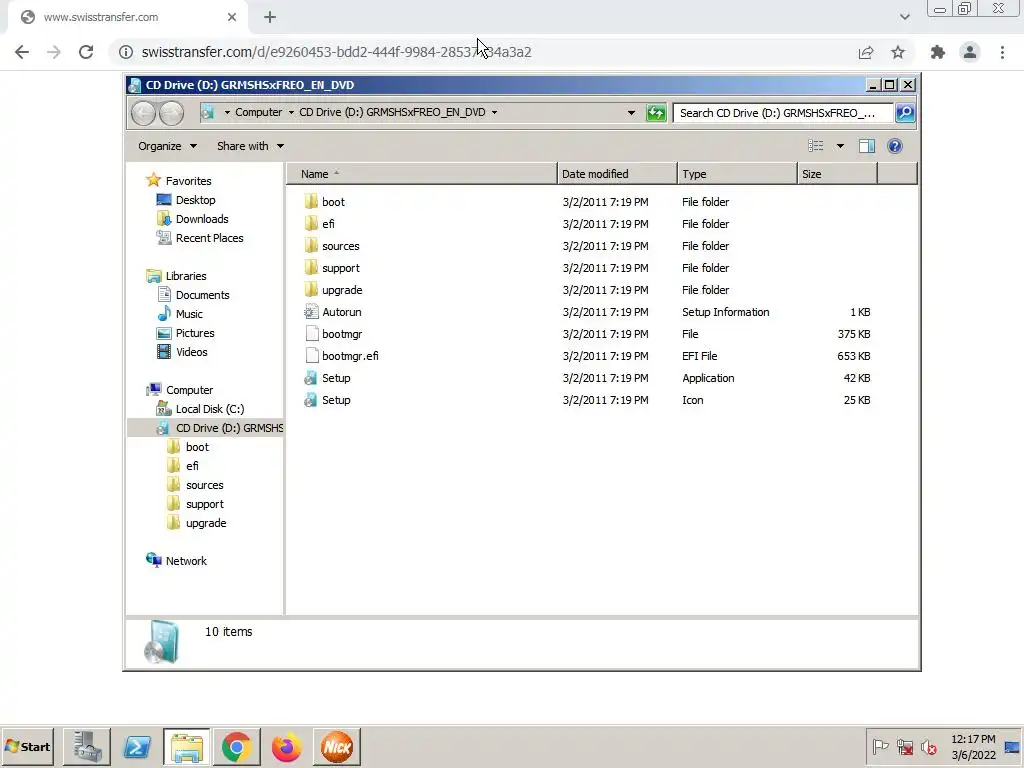Reload the swisstransfer page in Chrome
The width and height of the screenshot is (1024, 768).
pyautogui.click(x=86, y=52)
